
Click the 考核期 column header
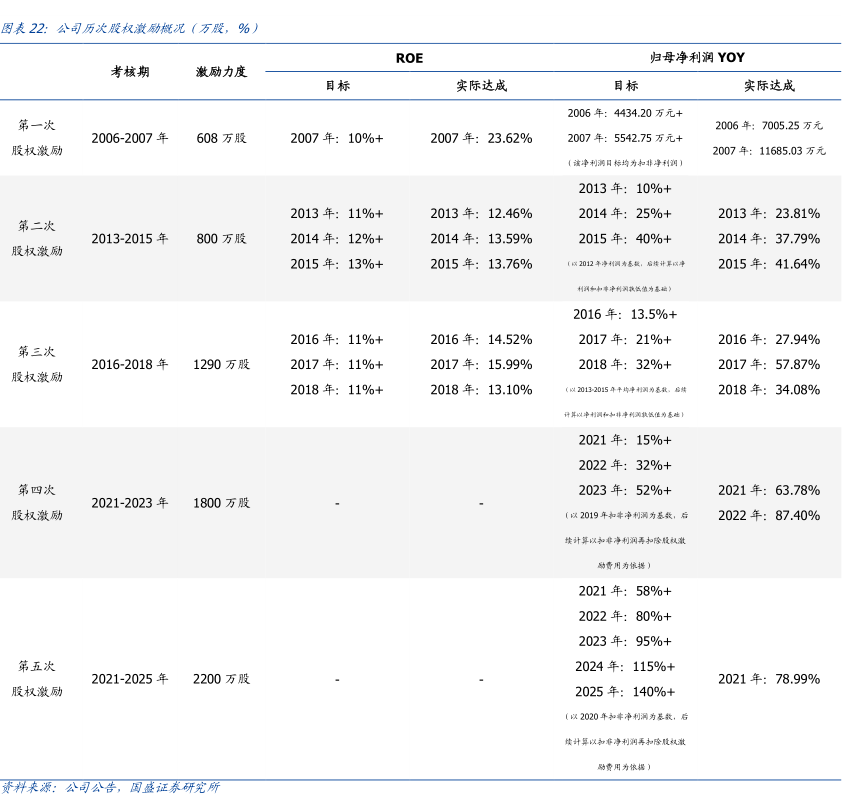(130, 72)
